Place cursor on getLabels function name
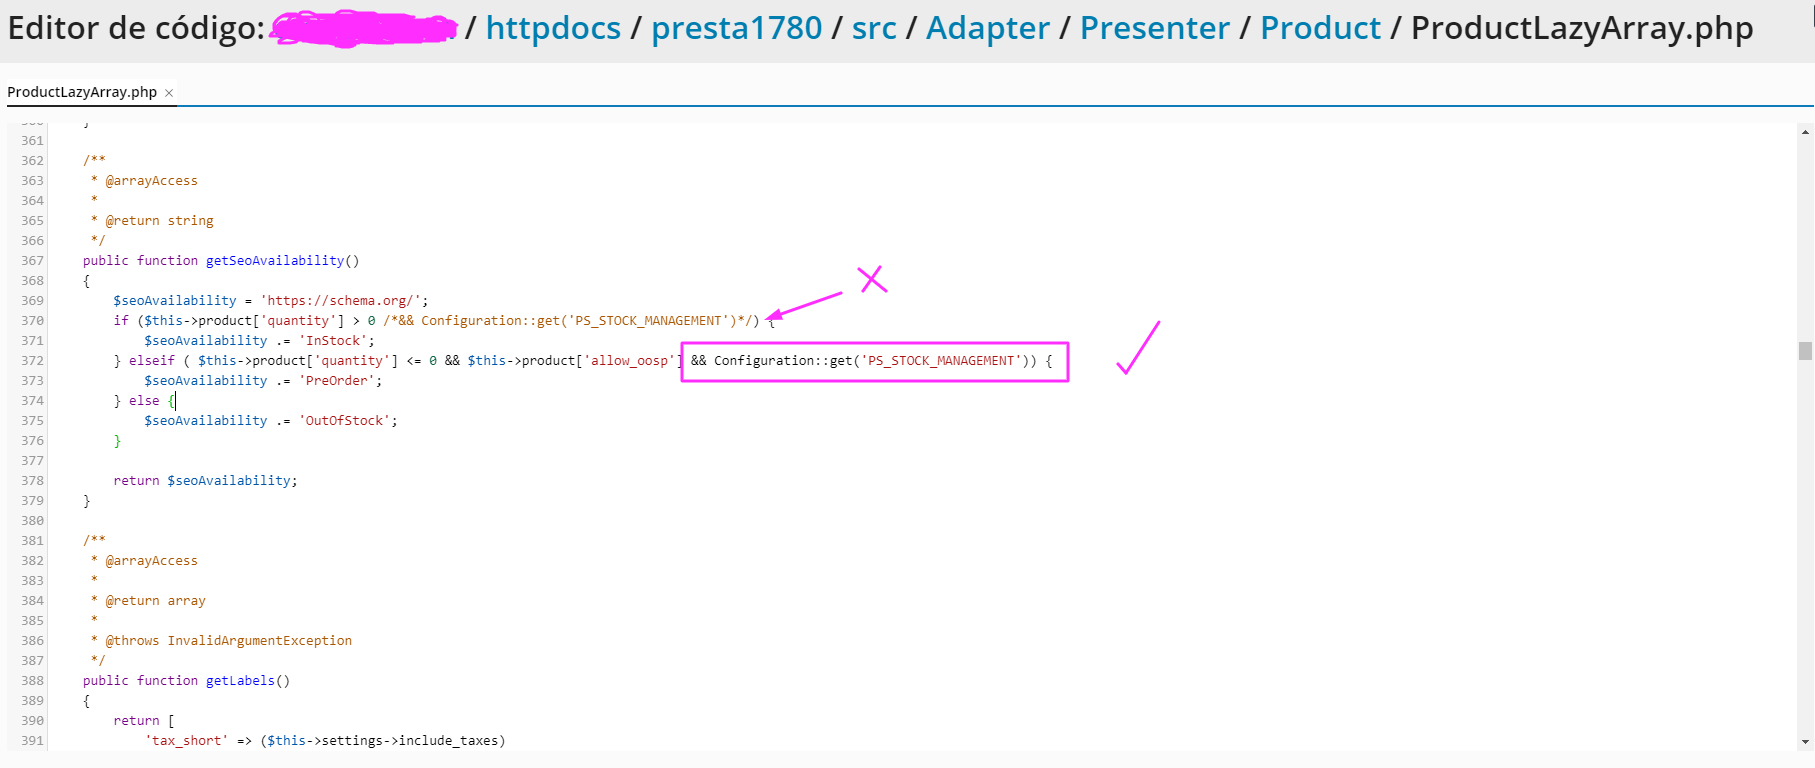Screen dimensions: 1815x768 tap(240, 681)
